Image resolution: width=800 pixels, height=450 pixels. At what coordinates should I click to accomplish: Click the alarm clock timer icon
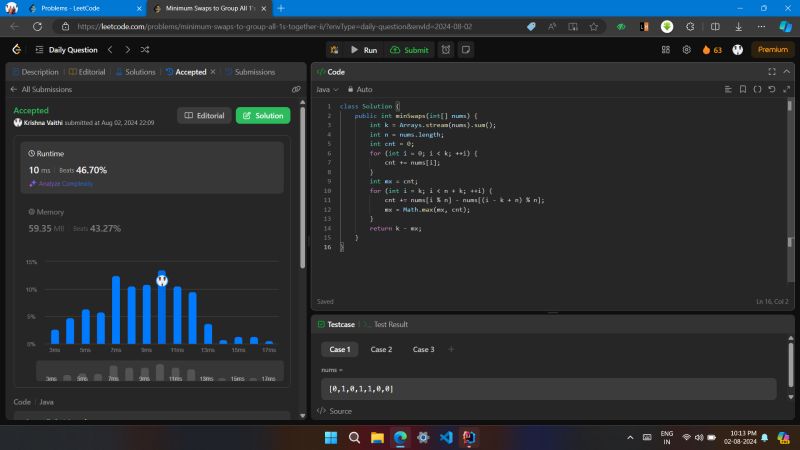pos(446,49)
